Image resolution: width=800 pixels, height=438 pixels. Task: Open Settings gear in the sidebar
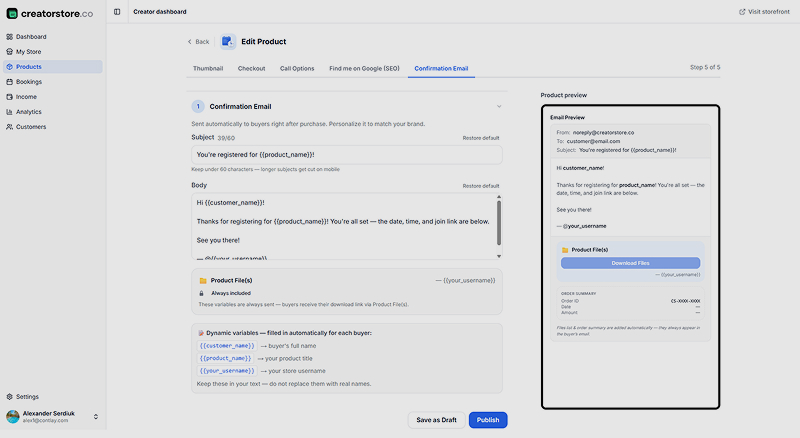(9, 397)
